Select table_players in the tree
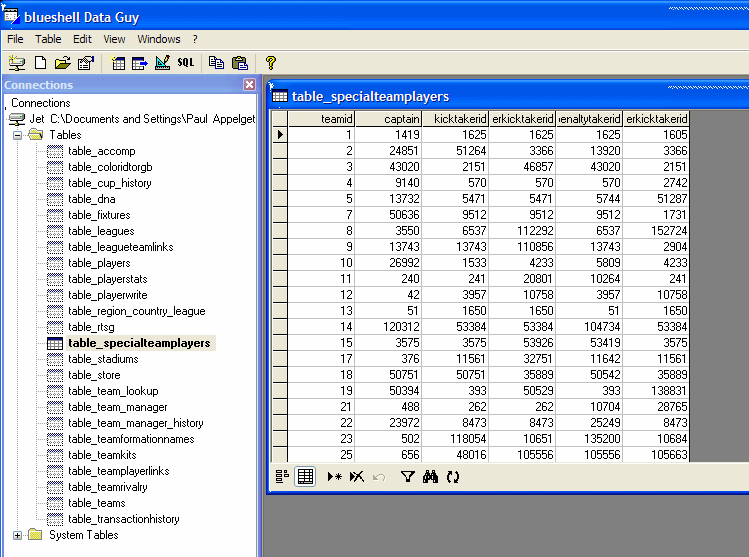 point(99,263)
